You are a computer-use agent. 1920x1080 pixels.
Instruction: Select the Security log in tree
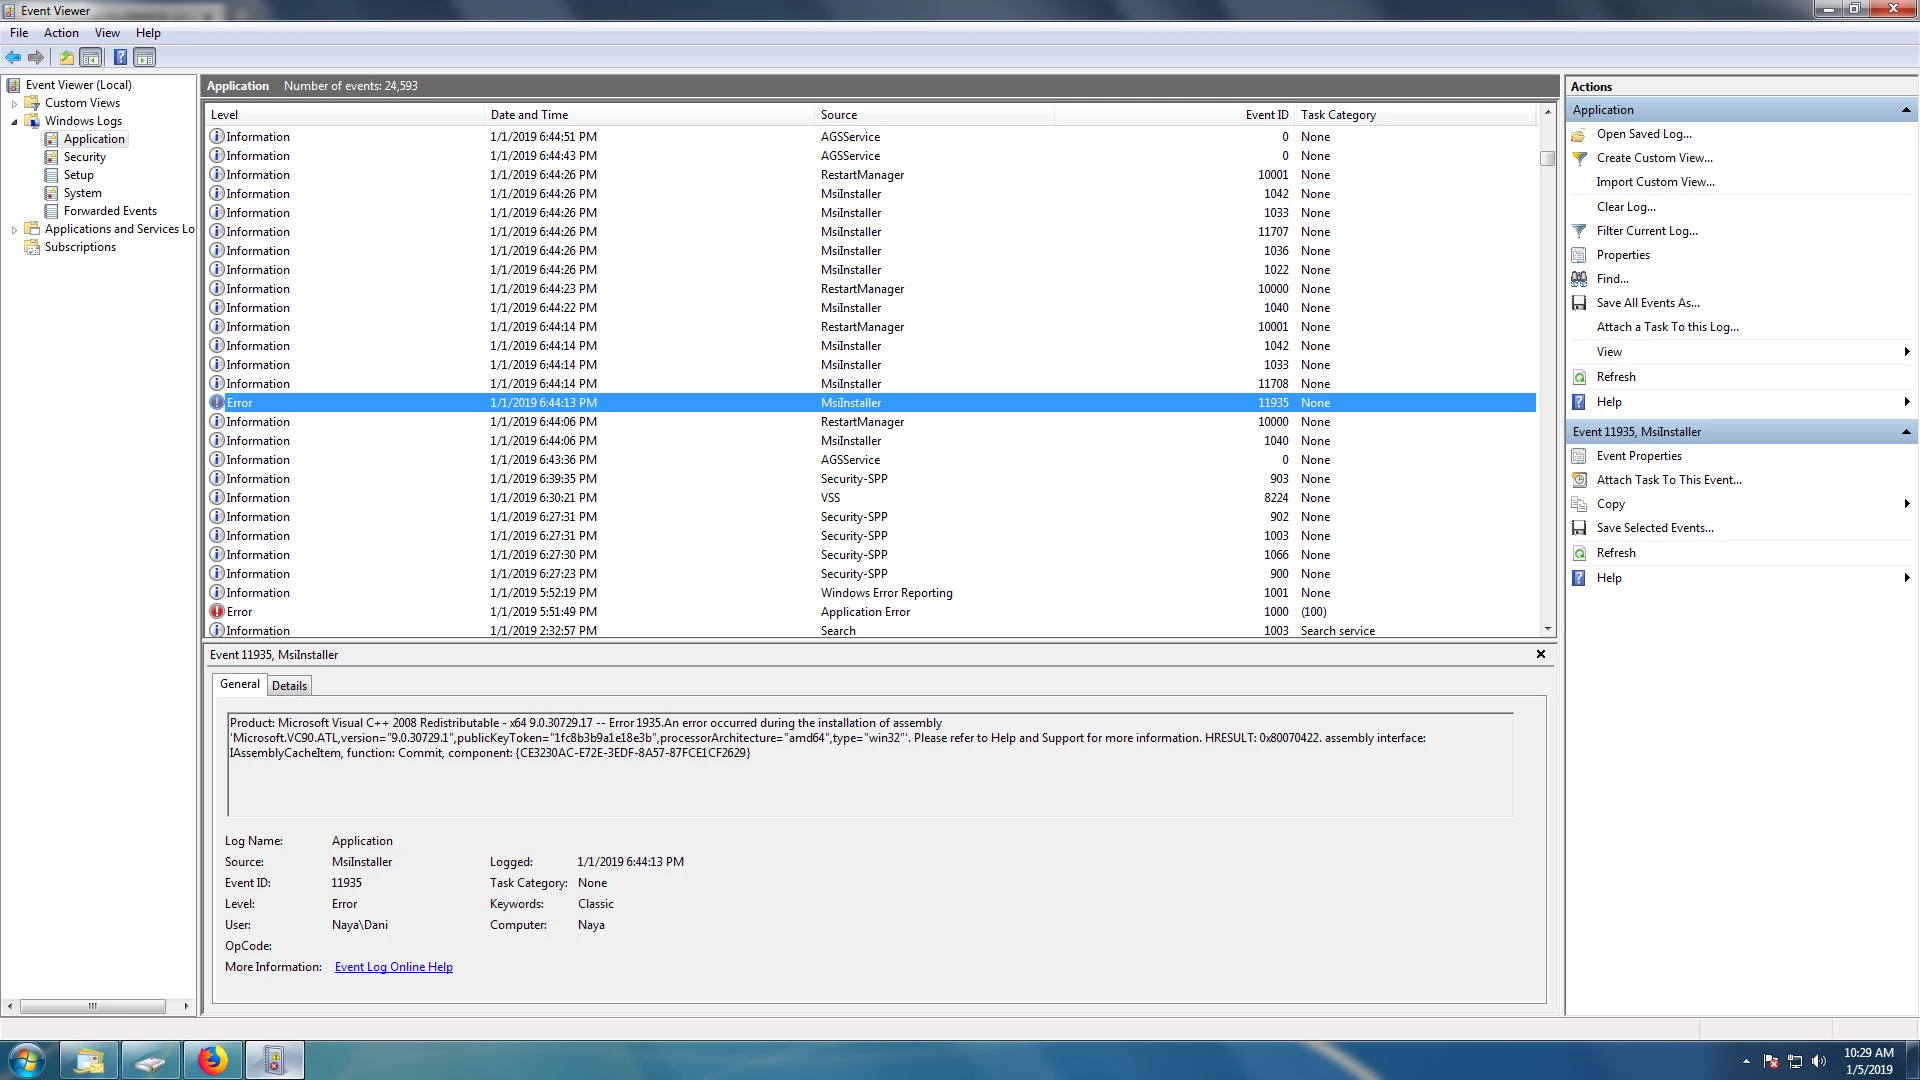click(x=84, y=157)
